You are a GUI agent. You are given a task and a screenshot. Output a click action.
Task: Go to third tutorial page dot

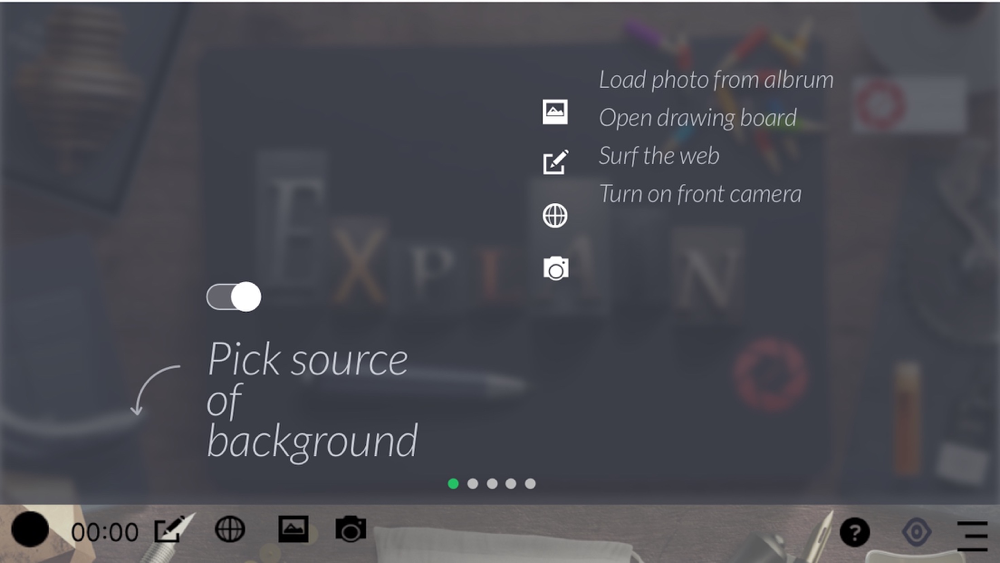492,484
